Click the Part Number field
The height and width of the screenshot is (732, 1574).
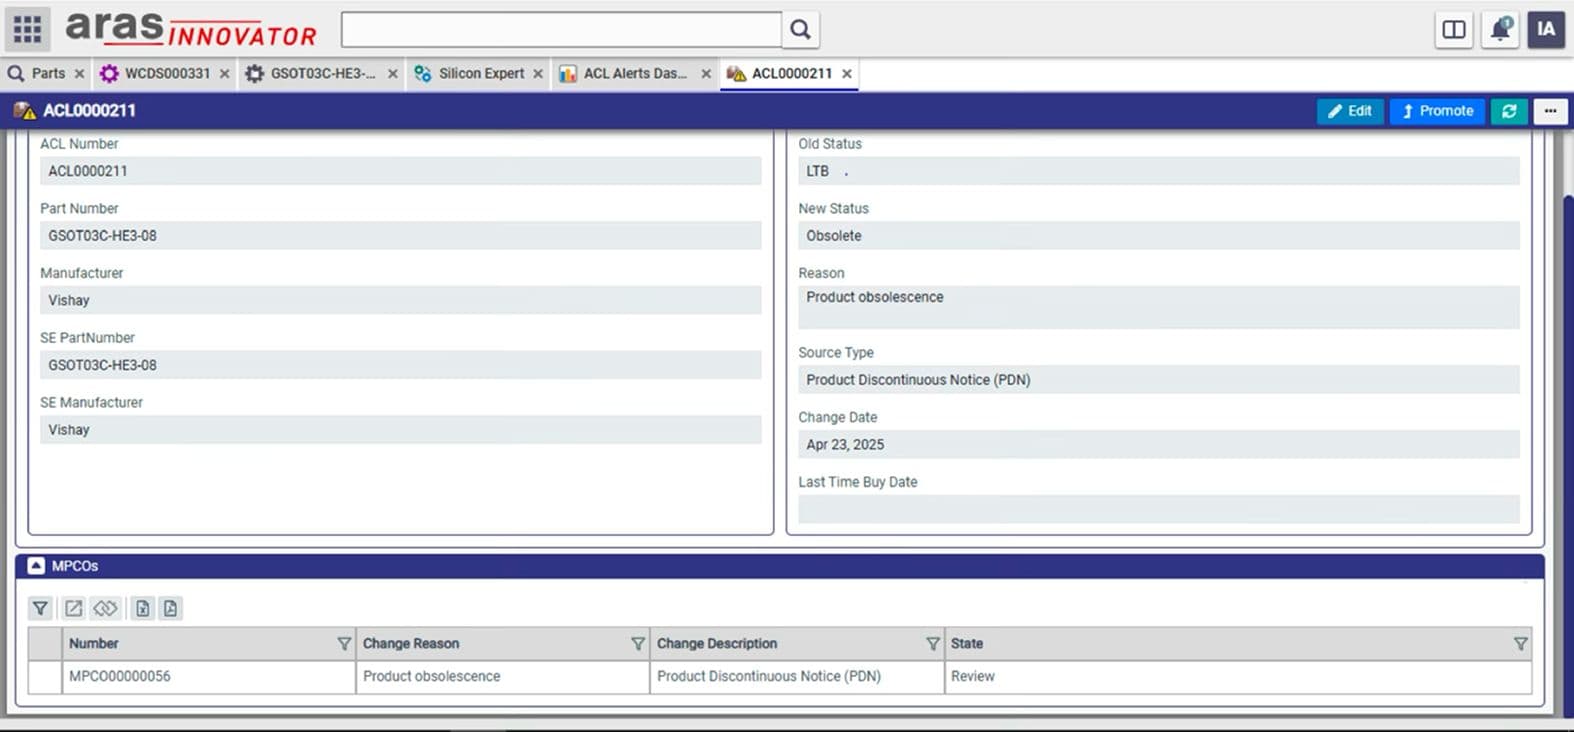400,236
